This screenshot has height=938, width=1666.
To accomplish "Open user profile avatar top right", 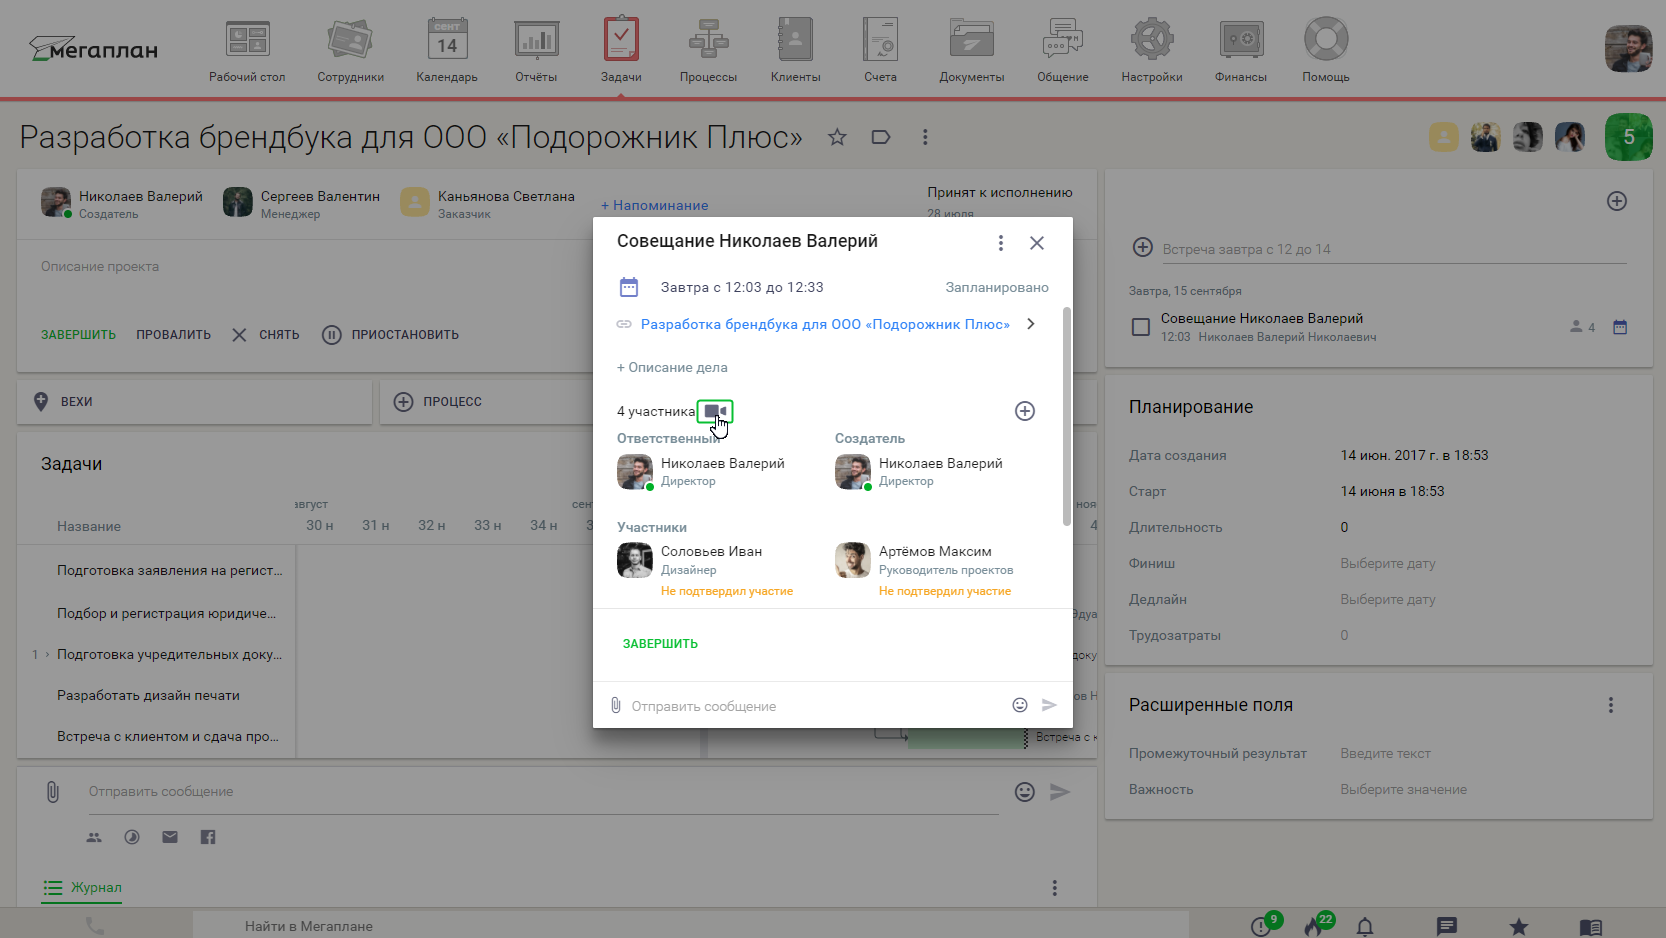I will click(x=1629, y=48).
